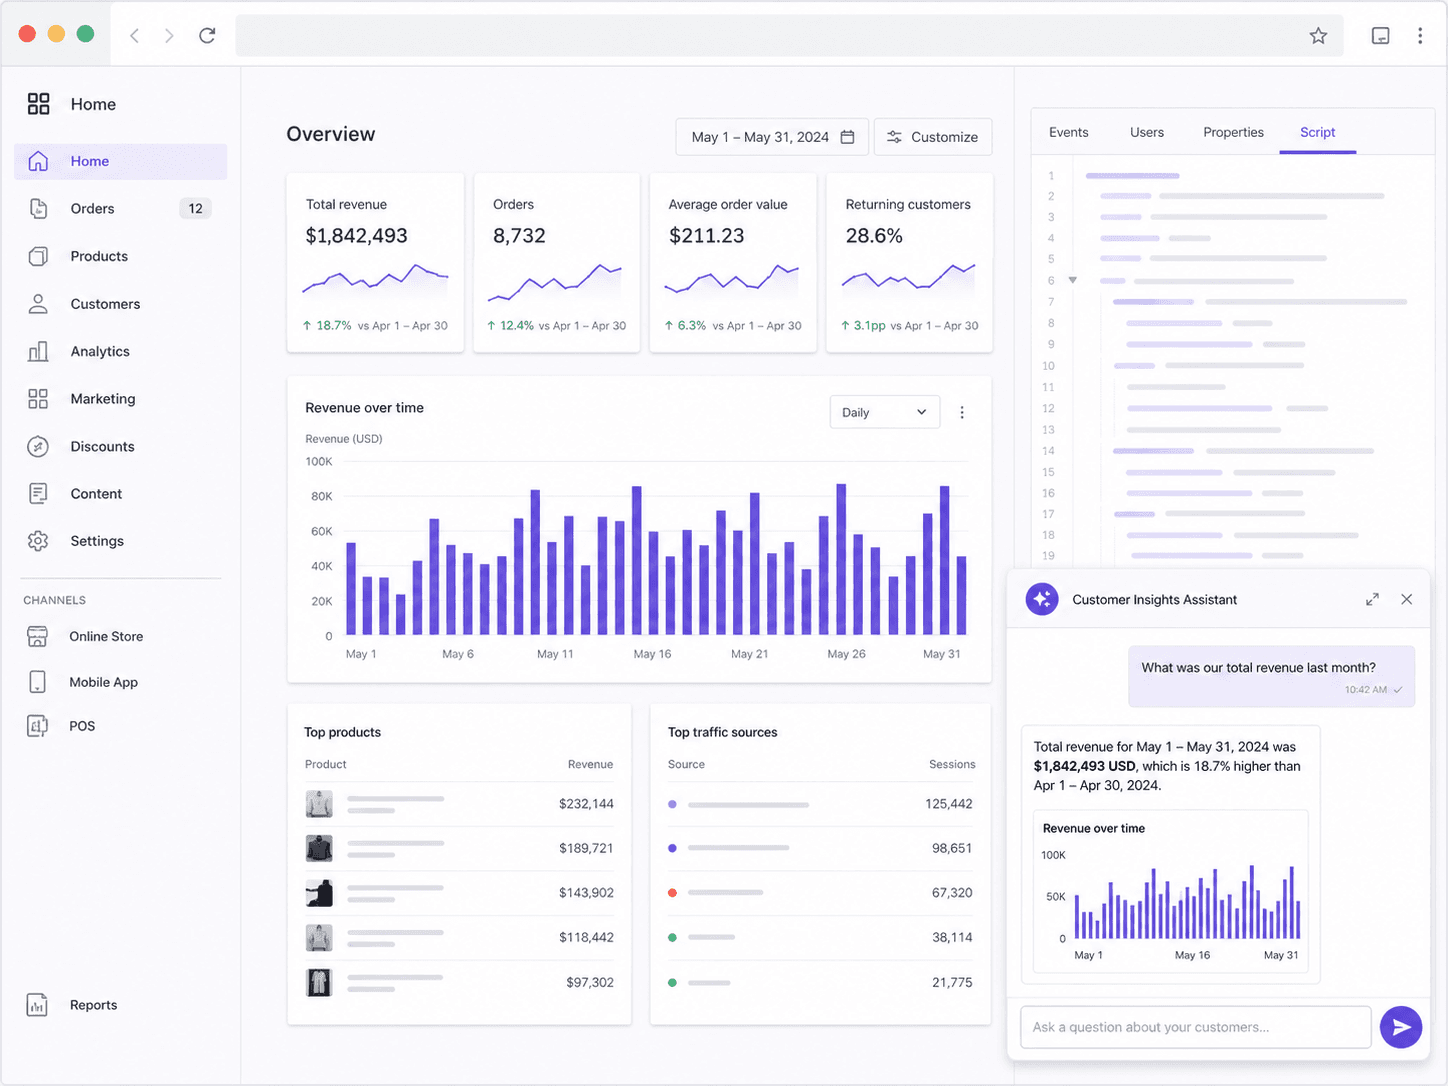The height and width of the screenshot is (1086, 1448).
Task: Click the Customize button
Action: [933, 137]
